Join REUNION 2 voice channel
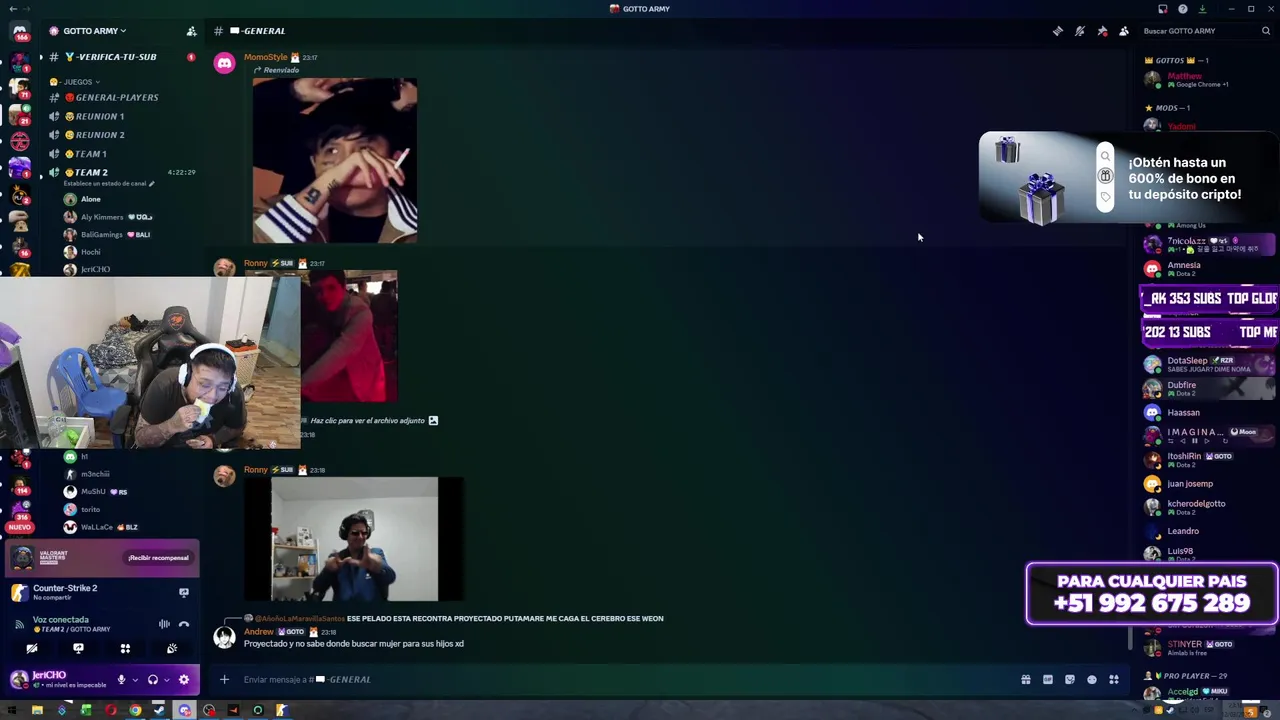 (118, 135)
